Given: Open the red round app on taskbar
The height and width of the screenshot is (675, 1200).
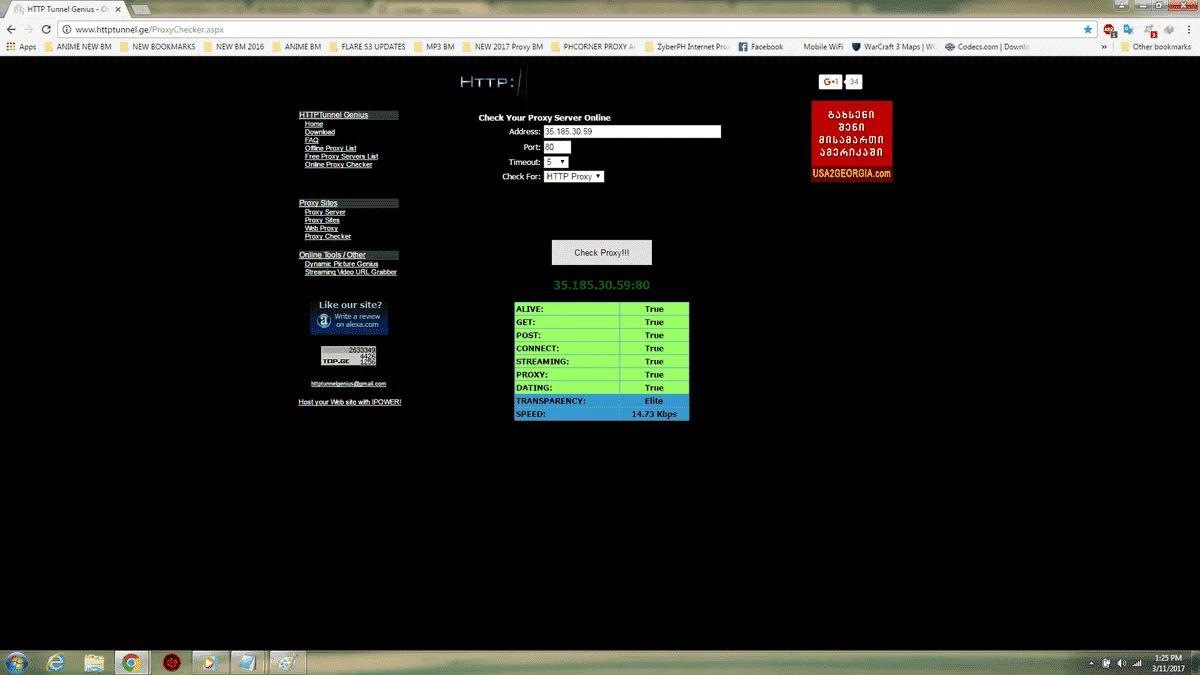Looking at the screenshot, I should 171,662.
